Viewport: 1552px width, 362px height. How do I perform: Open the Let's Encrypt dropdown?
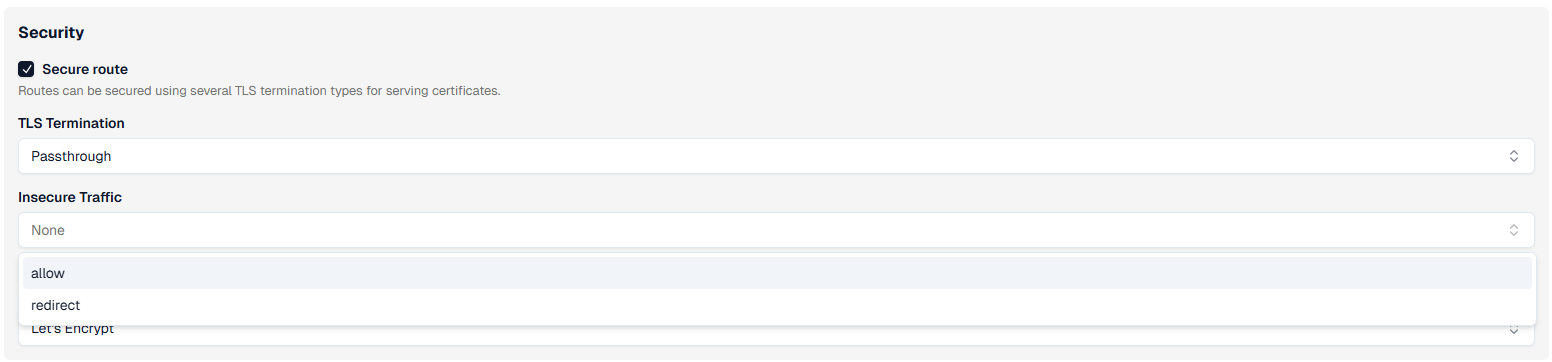[x=776, y=335]
